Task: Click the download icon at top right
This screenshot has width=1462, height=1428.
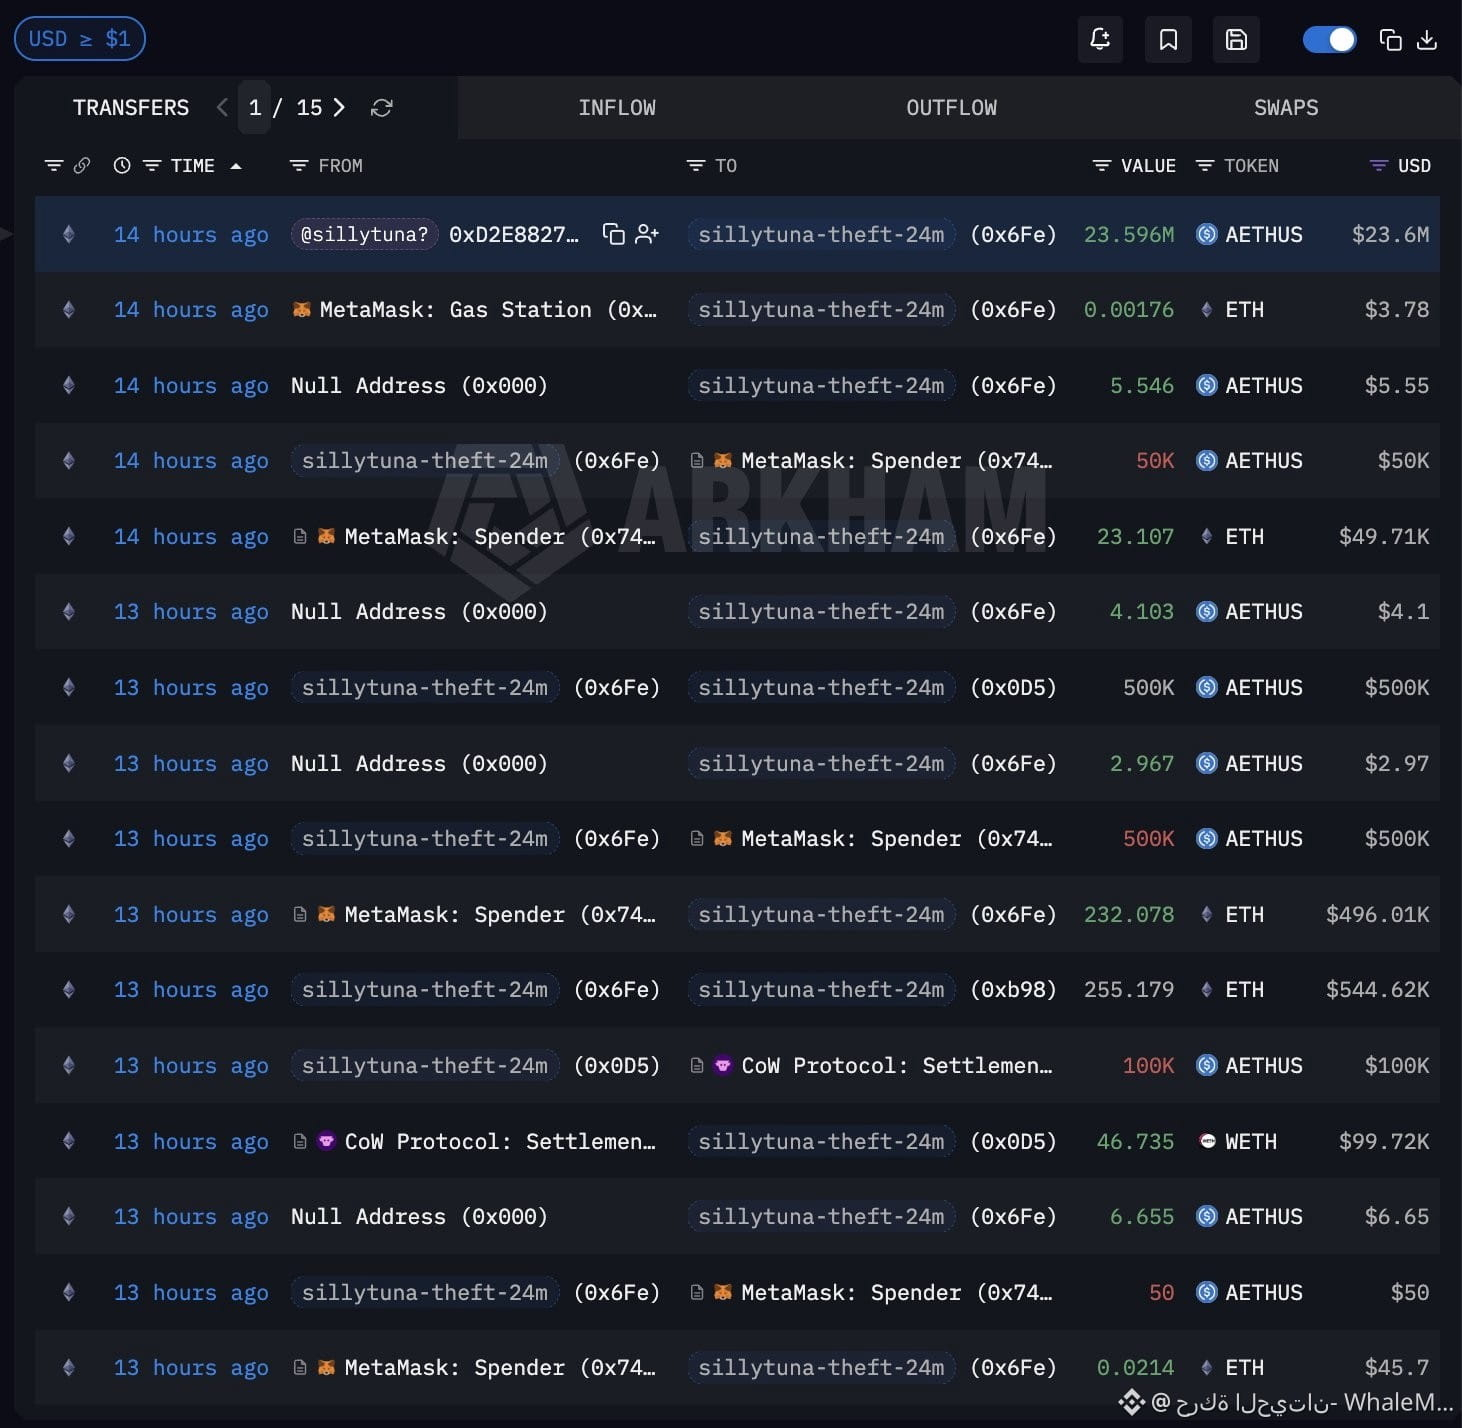Action: click(x=1427, y=40)
